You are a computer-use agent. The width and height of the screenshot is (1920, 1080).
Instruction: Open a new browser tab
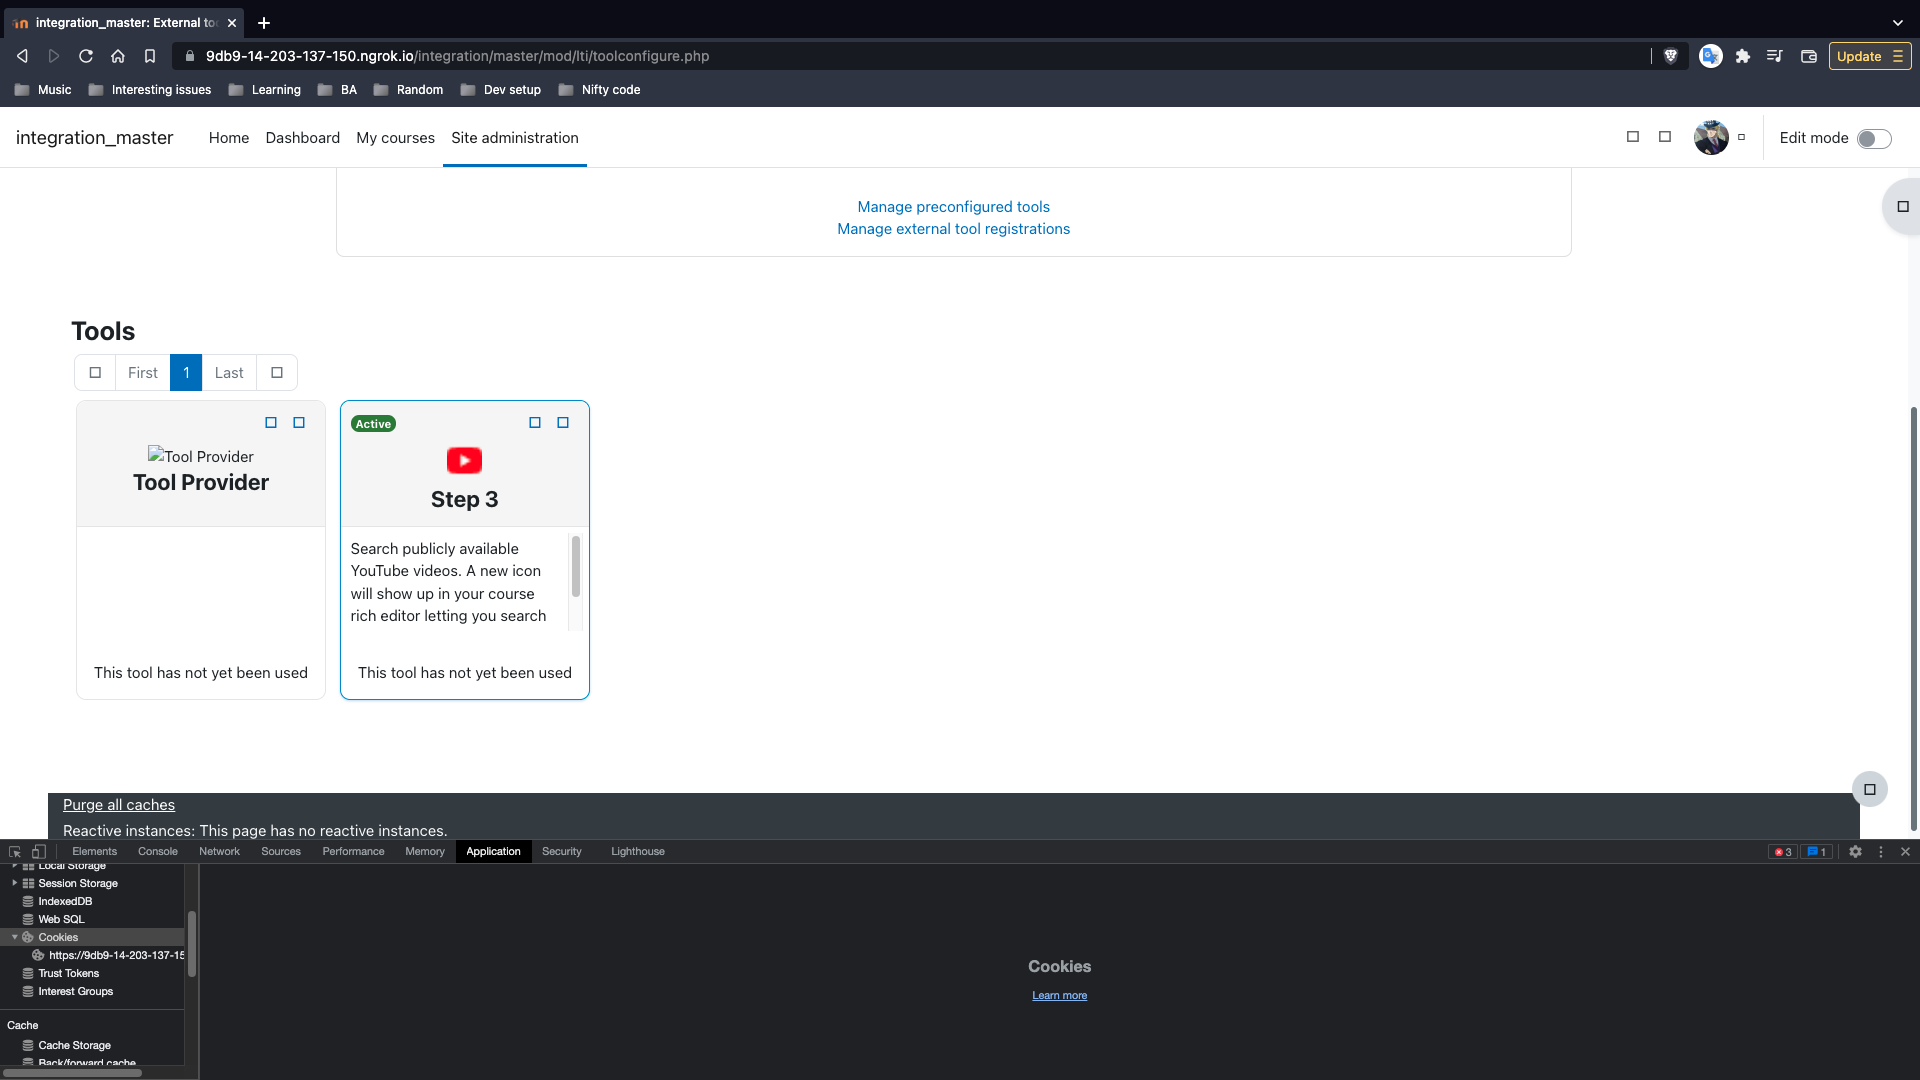pos(264,22)
